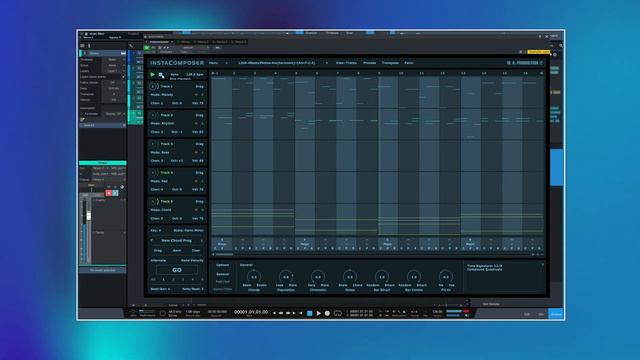The height and width of the screenshot is (360, 640).
Task: Adjust the Fill In knob
Action: (446, 277)
